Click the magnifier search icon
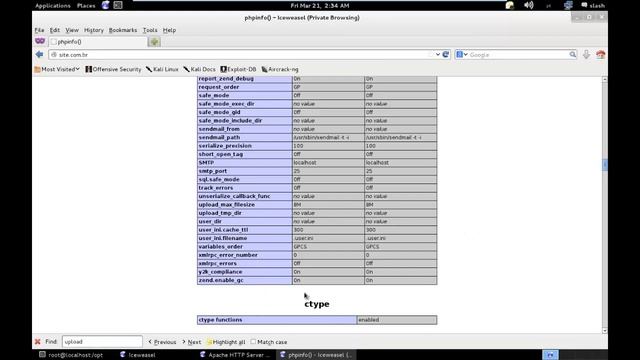The height and width of the screenshot is (360, 640). (x=573, y=54)
